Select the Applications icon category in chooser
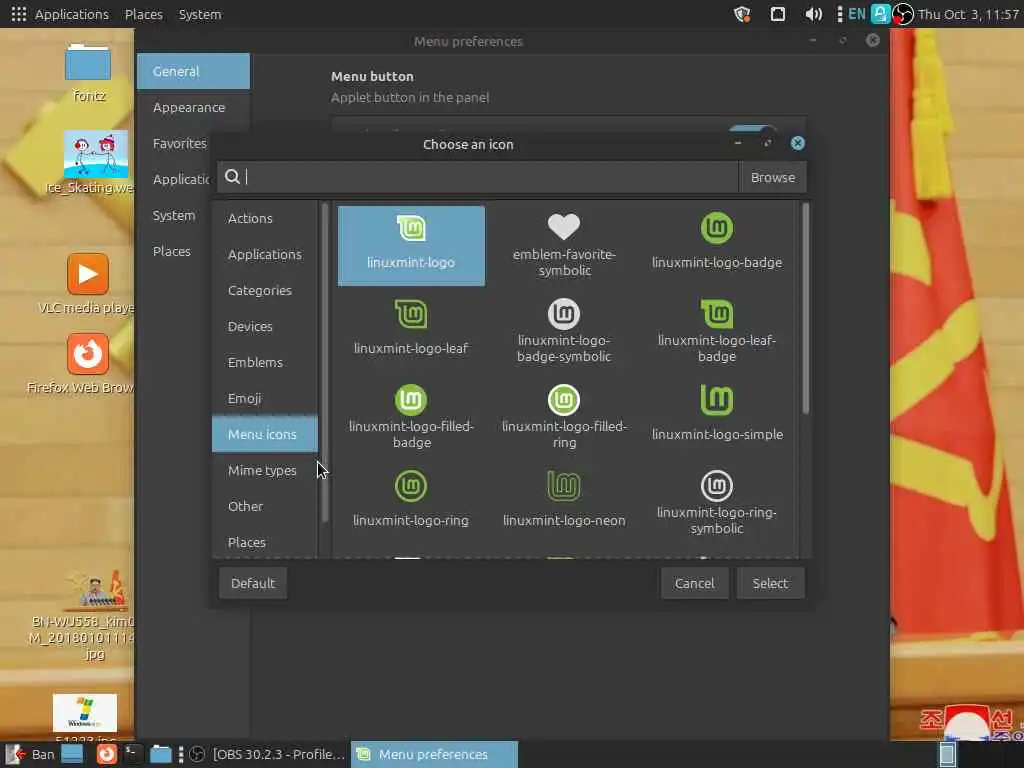Image resolution: width=1024 pixels, height=768 pixels. coord(264,254)
